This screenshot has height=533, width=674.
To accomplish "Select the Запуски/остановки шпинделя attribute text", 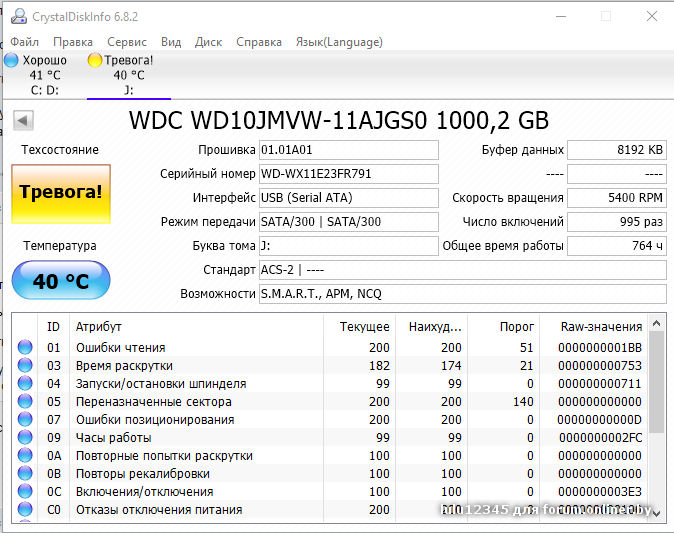I will click(x=161, y=383).
